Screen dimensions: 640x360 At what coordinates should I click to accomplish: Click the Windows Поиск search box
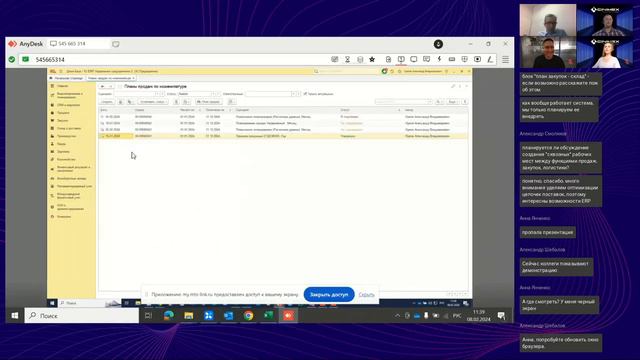click(82, 316)
